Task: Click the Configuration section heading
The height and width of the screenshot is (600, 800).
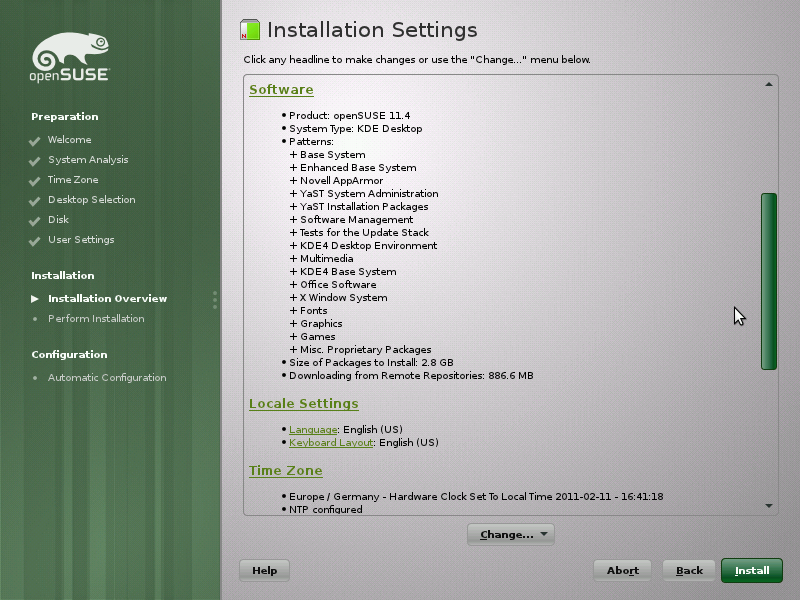Action: pyautogui.click(x=69, y=355)
